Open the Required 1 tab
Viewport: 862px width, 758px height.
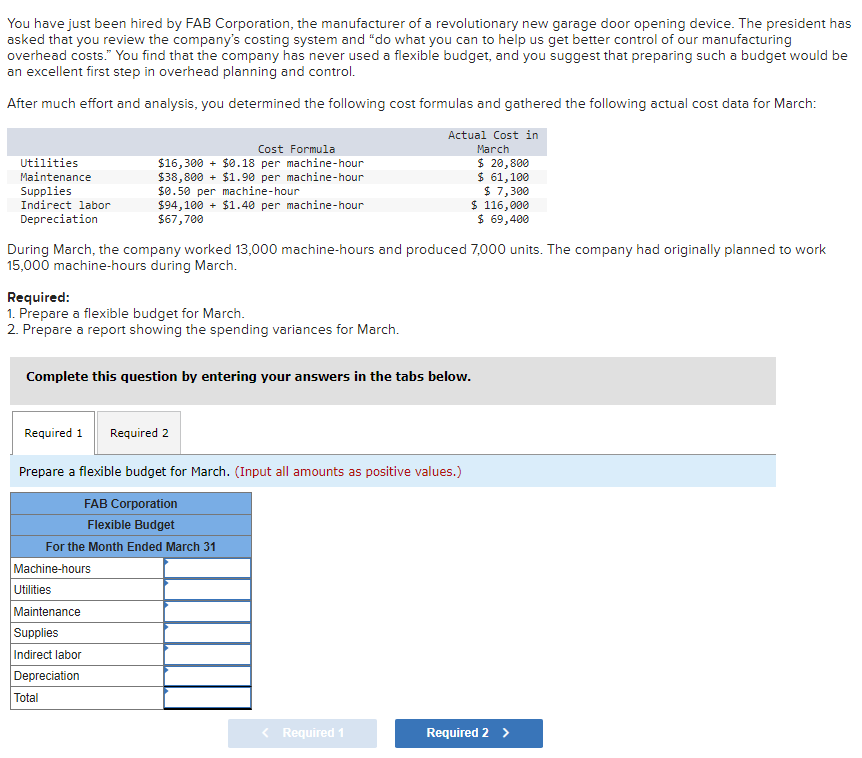click(53, 433)
